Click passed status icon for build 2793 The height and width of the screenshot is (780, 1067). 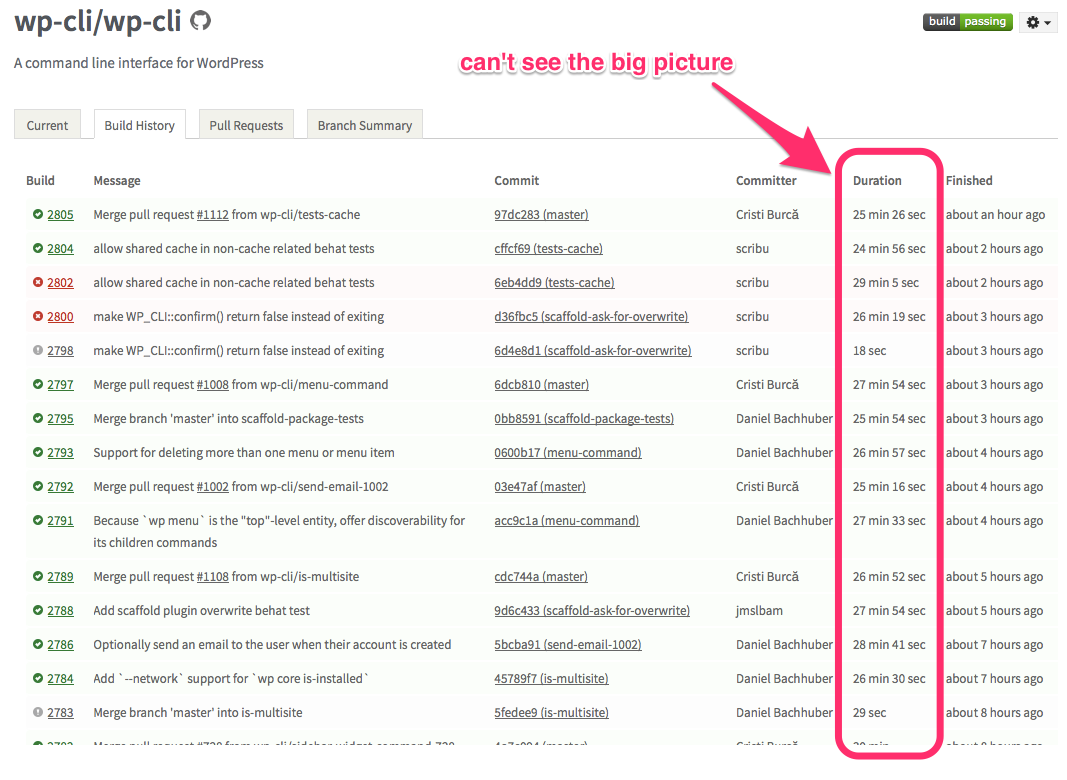(38, 453)
